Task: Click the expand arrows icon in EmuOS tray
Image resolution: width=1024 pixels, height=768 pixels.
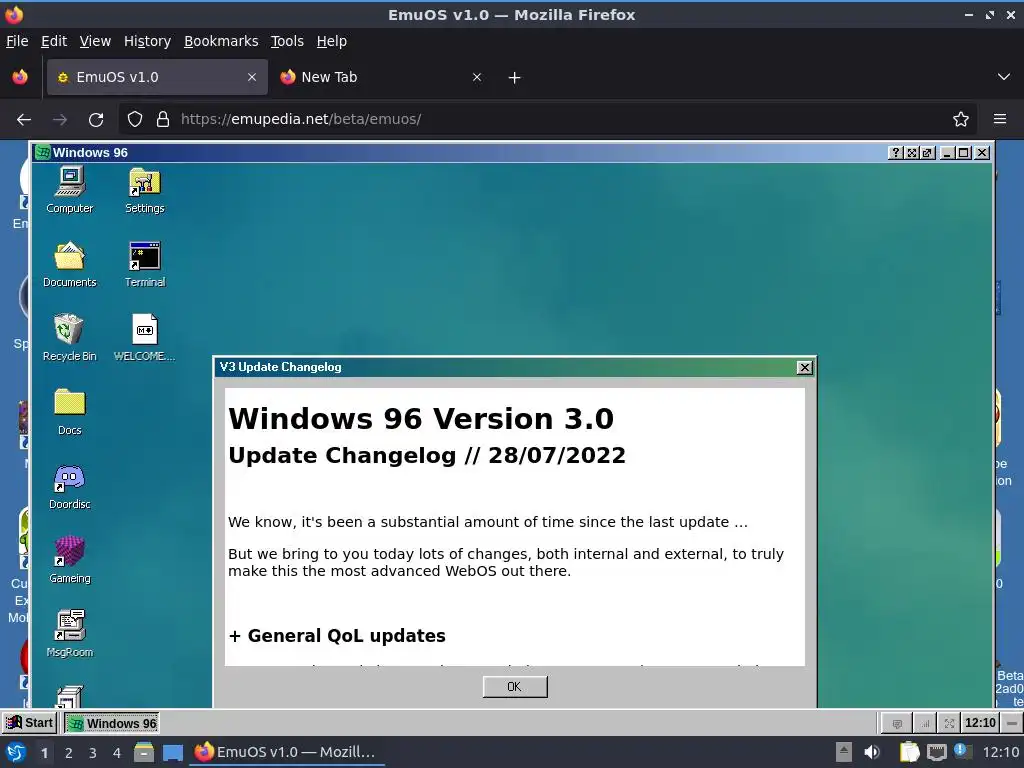Action: click(949, 723)
